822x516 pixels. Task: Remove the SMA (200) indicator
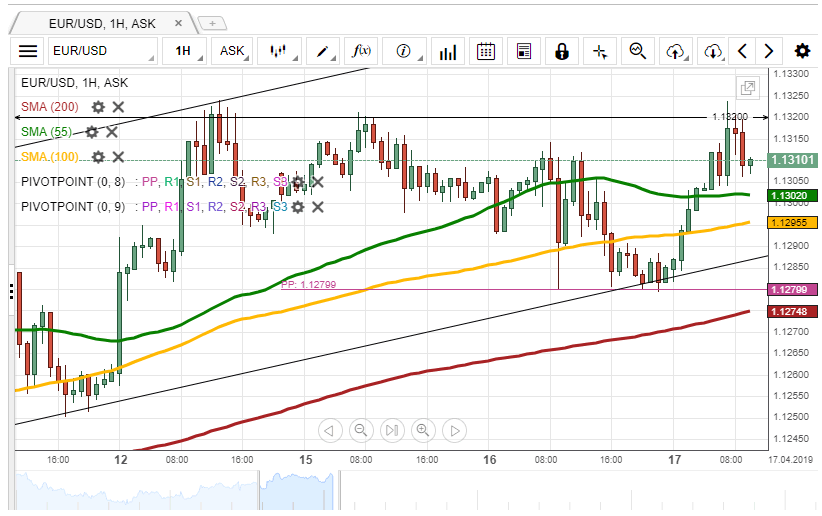click(x=118, y=107)
